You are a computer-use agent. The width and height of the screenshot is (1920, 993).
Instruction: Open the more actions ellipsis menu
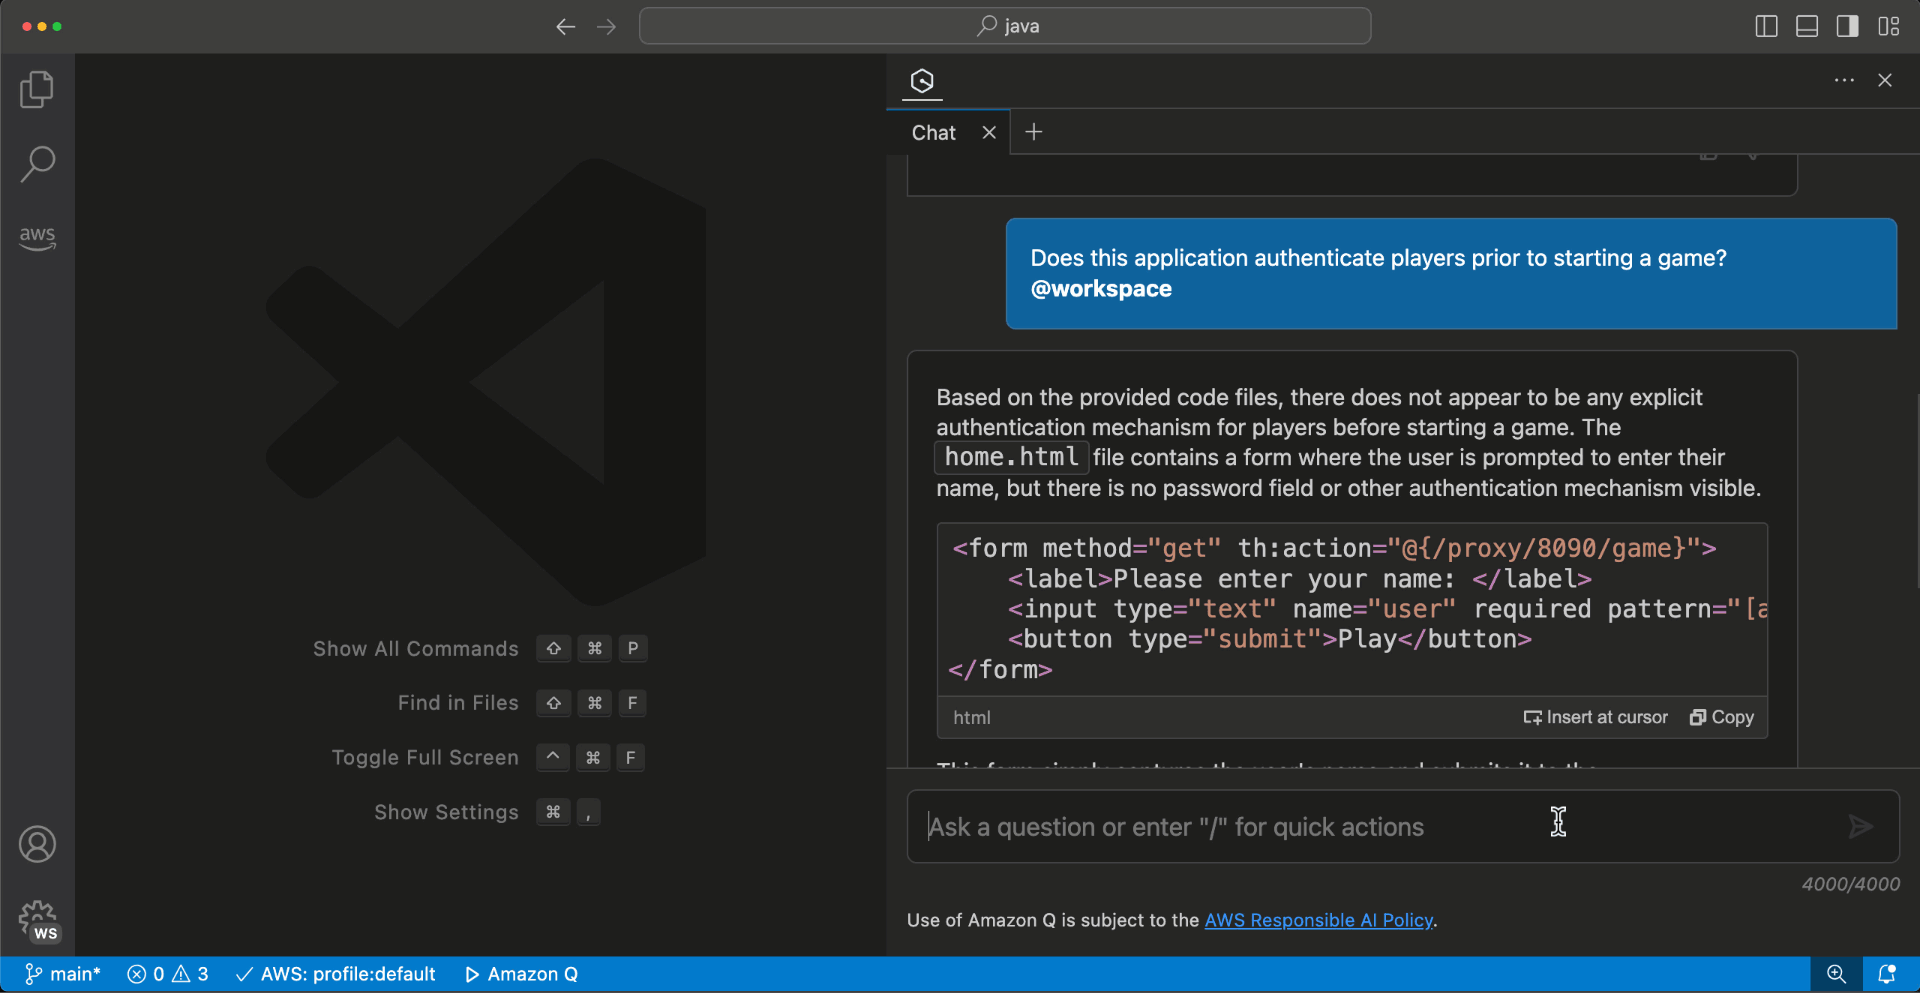(x=1844, y=80)
